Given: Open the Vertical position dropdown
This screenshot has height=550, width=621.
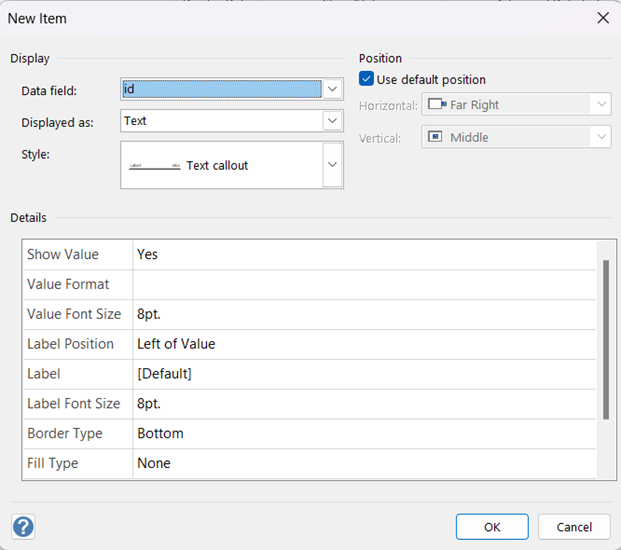Looking at the screenshot, I should pos(600,137).
